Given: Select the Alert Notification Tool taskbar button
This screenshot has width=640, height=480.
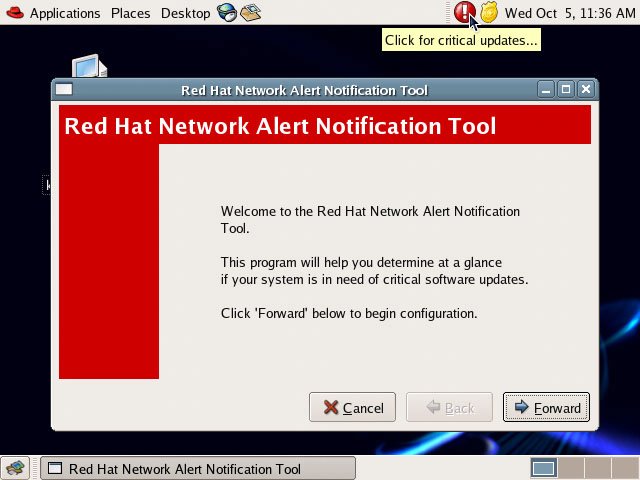Looking at the screenshot, I should (x=198, y=468).
